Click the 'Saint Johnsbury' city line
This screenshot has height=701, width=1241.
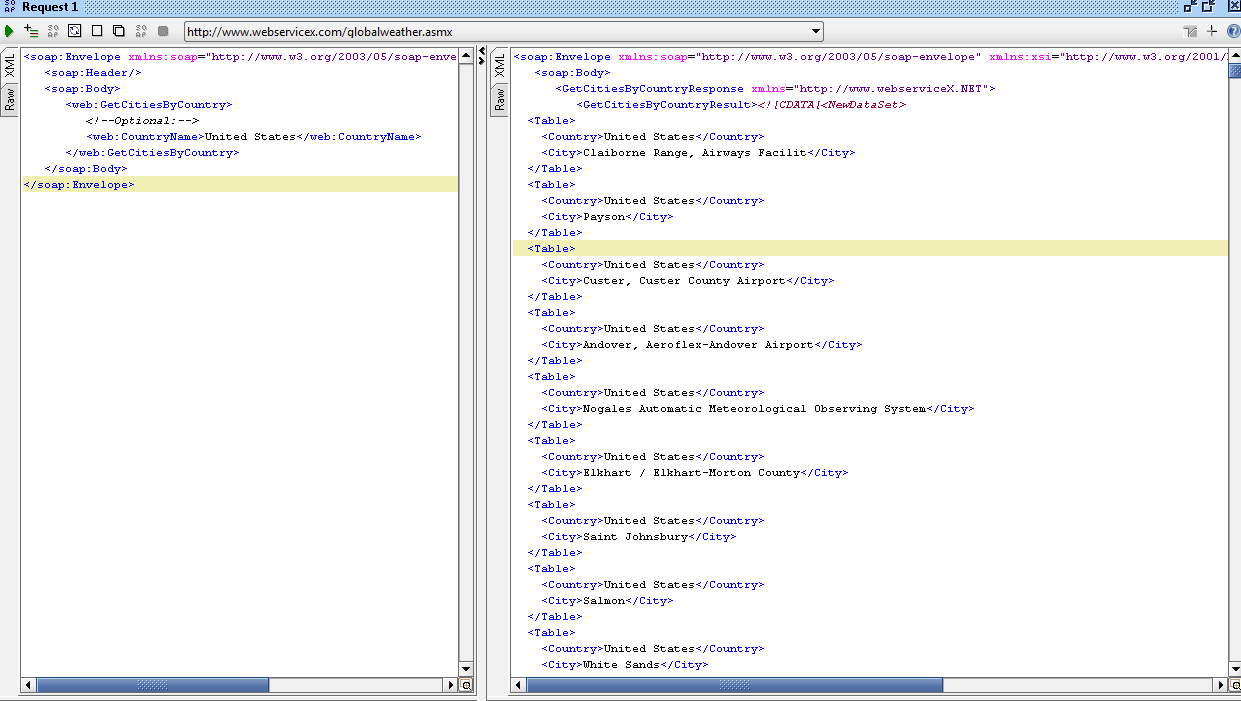pos(639,537)
